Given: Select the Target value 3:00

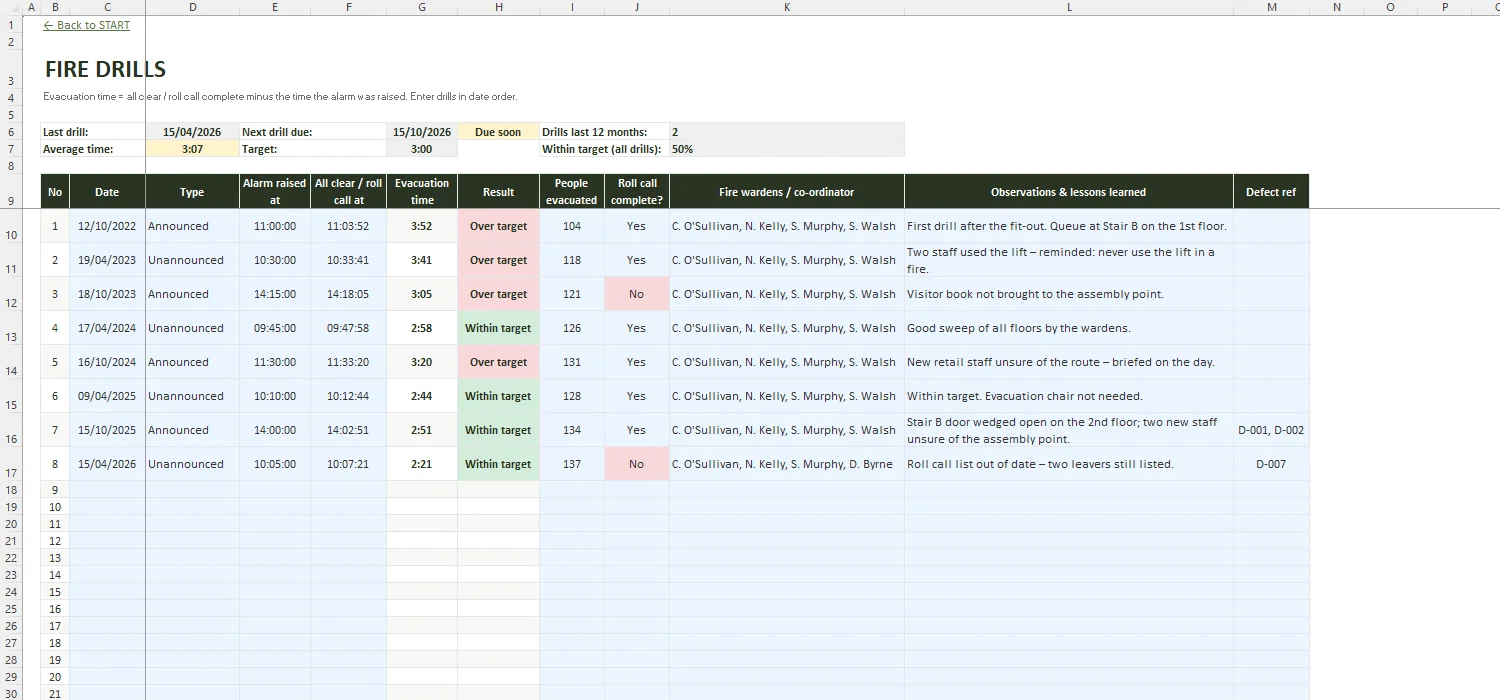Looking at the screenshot, I should (x=422, y=149).
